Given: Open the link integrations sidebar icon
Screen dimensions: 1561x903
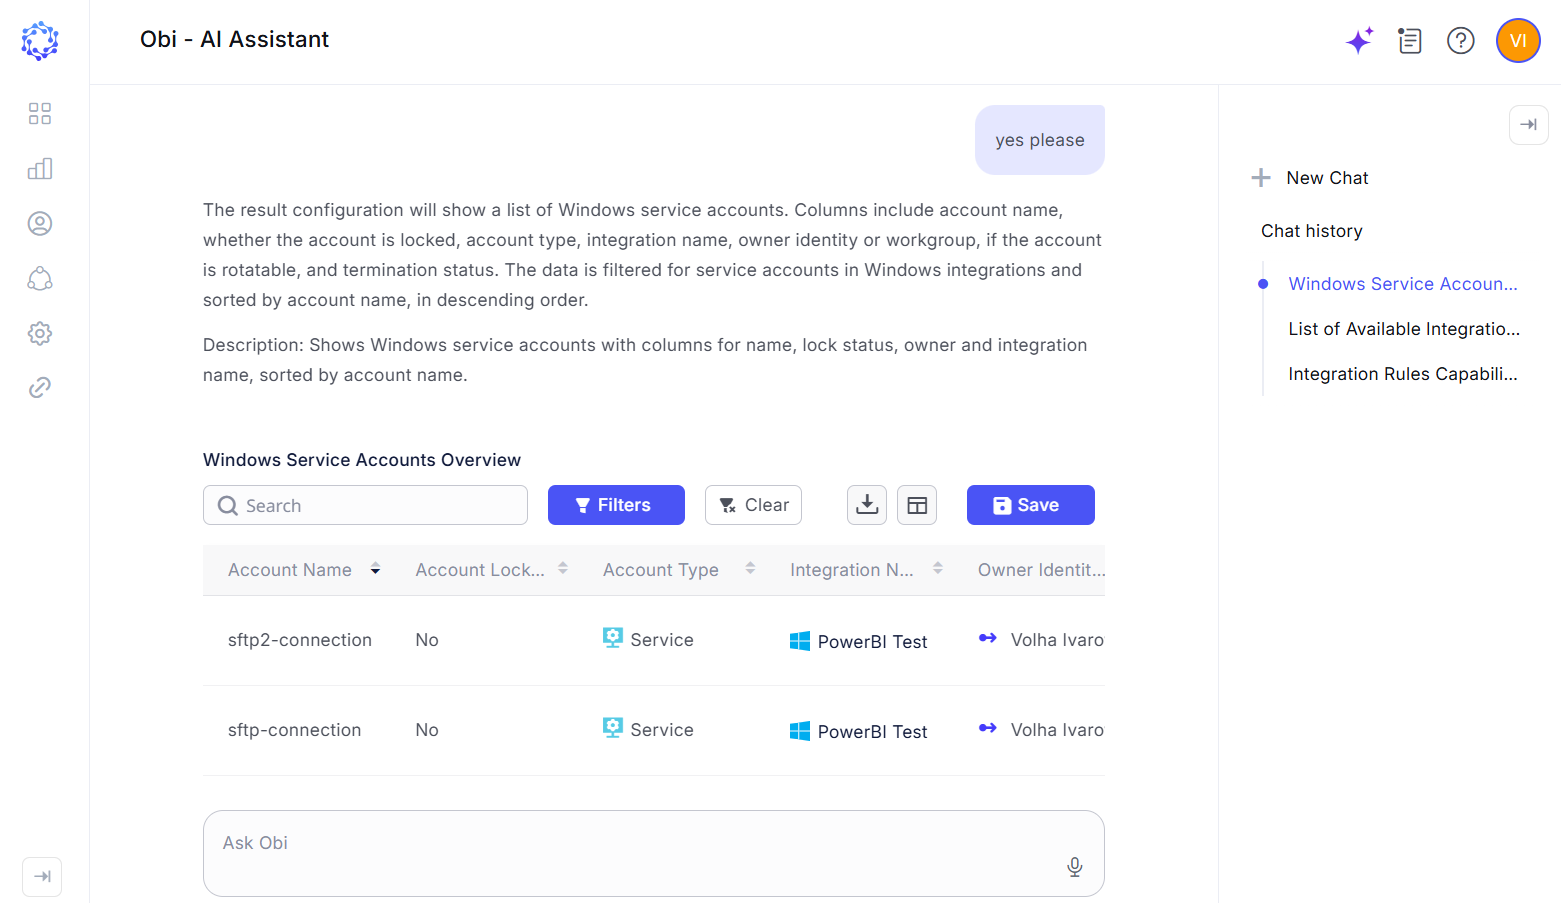Looking at the screenshot, I should click(x=40, y=387).
